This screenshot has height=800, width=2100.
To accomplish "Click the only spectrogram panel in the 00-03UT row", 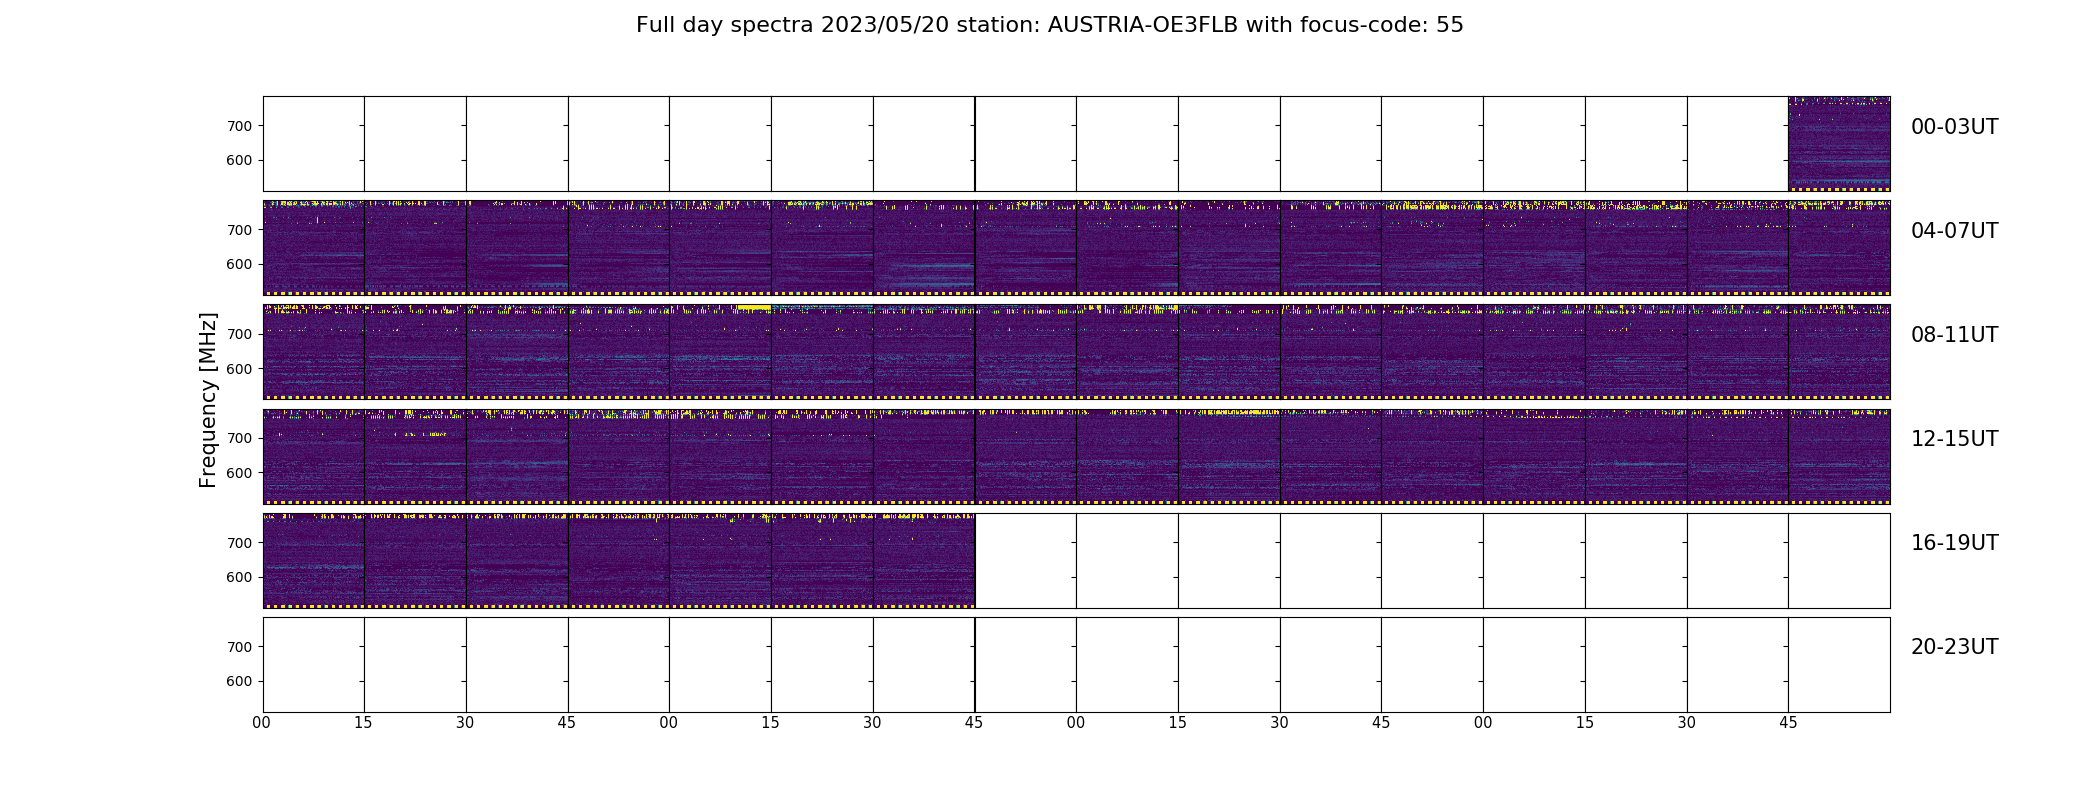I will (1839, 144).
